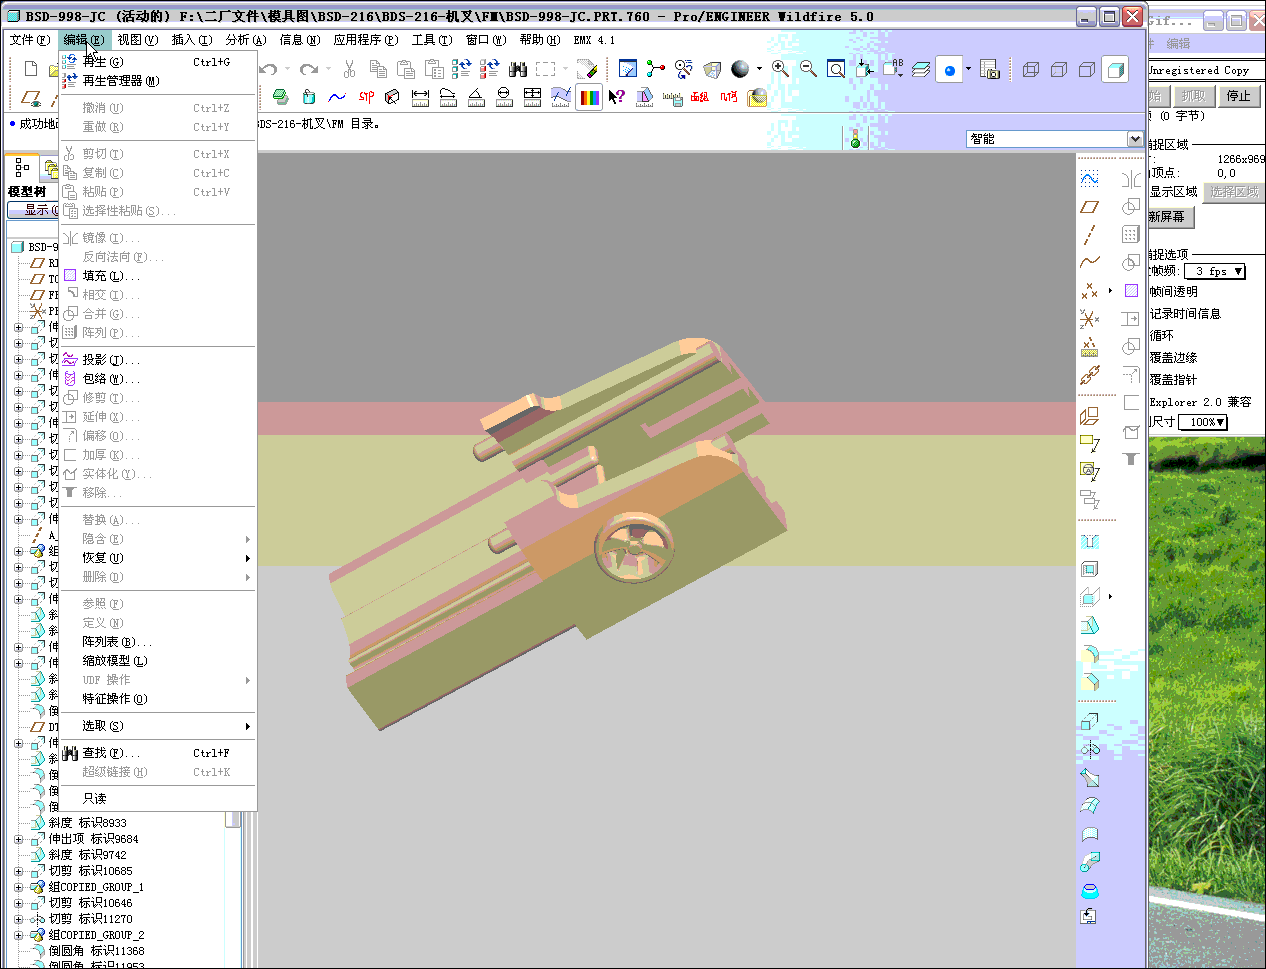Click the layers icon in top toolbar
Viewport: 1266px width, 969px height.
coord(921,69)
